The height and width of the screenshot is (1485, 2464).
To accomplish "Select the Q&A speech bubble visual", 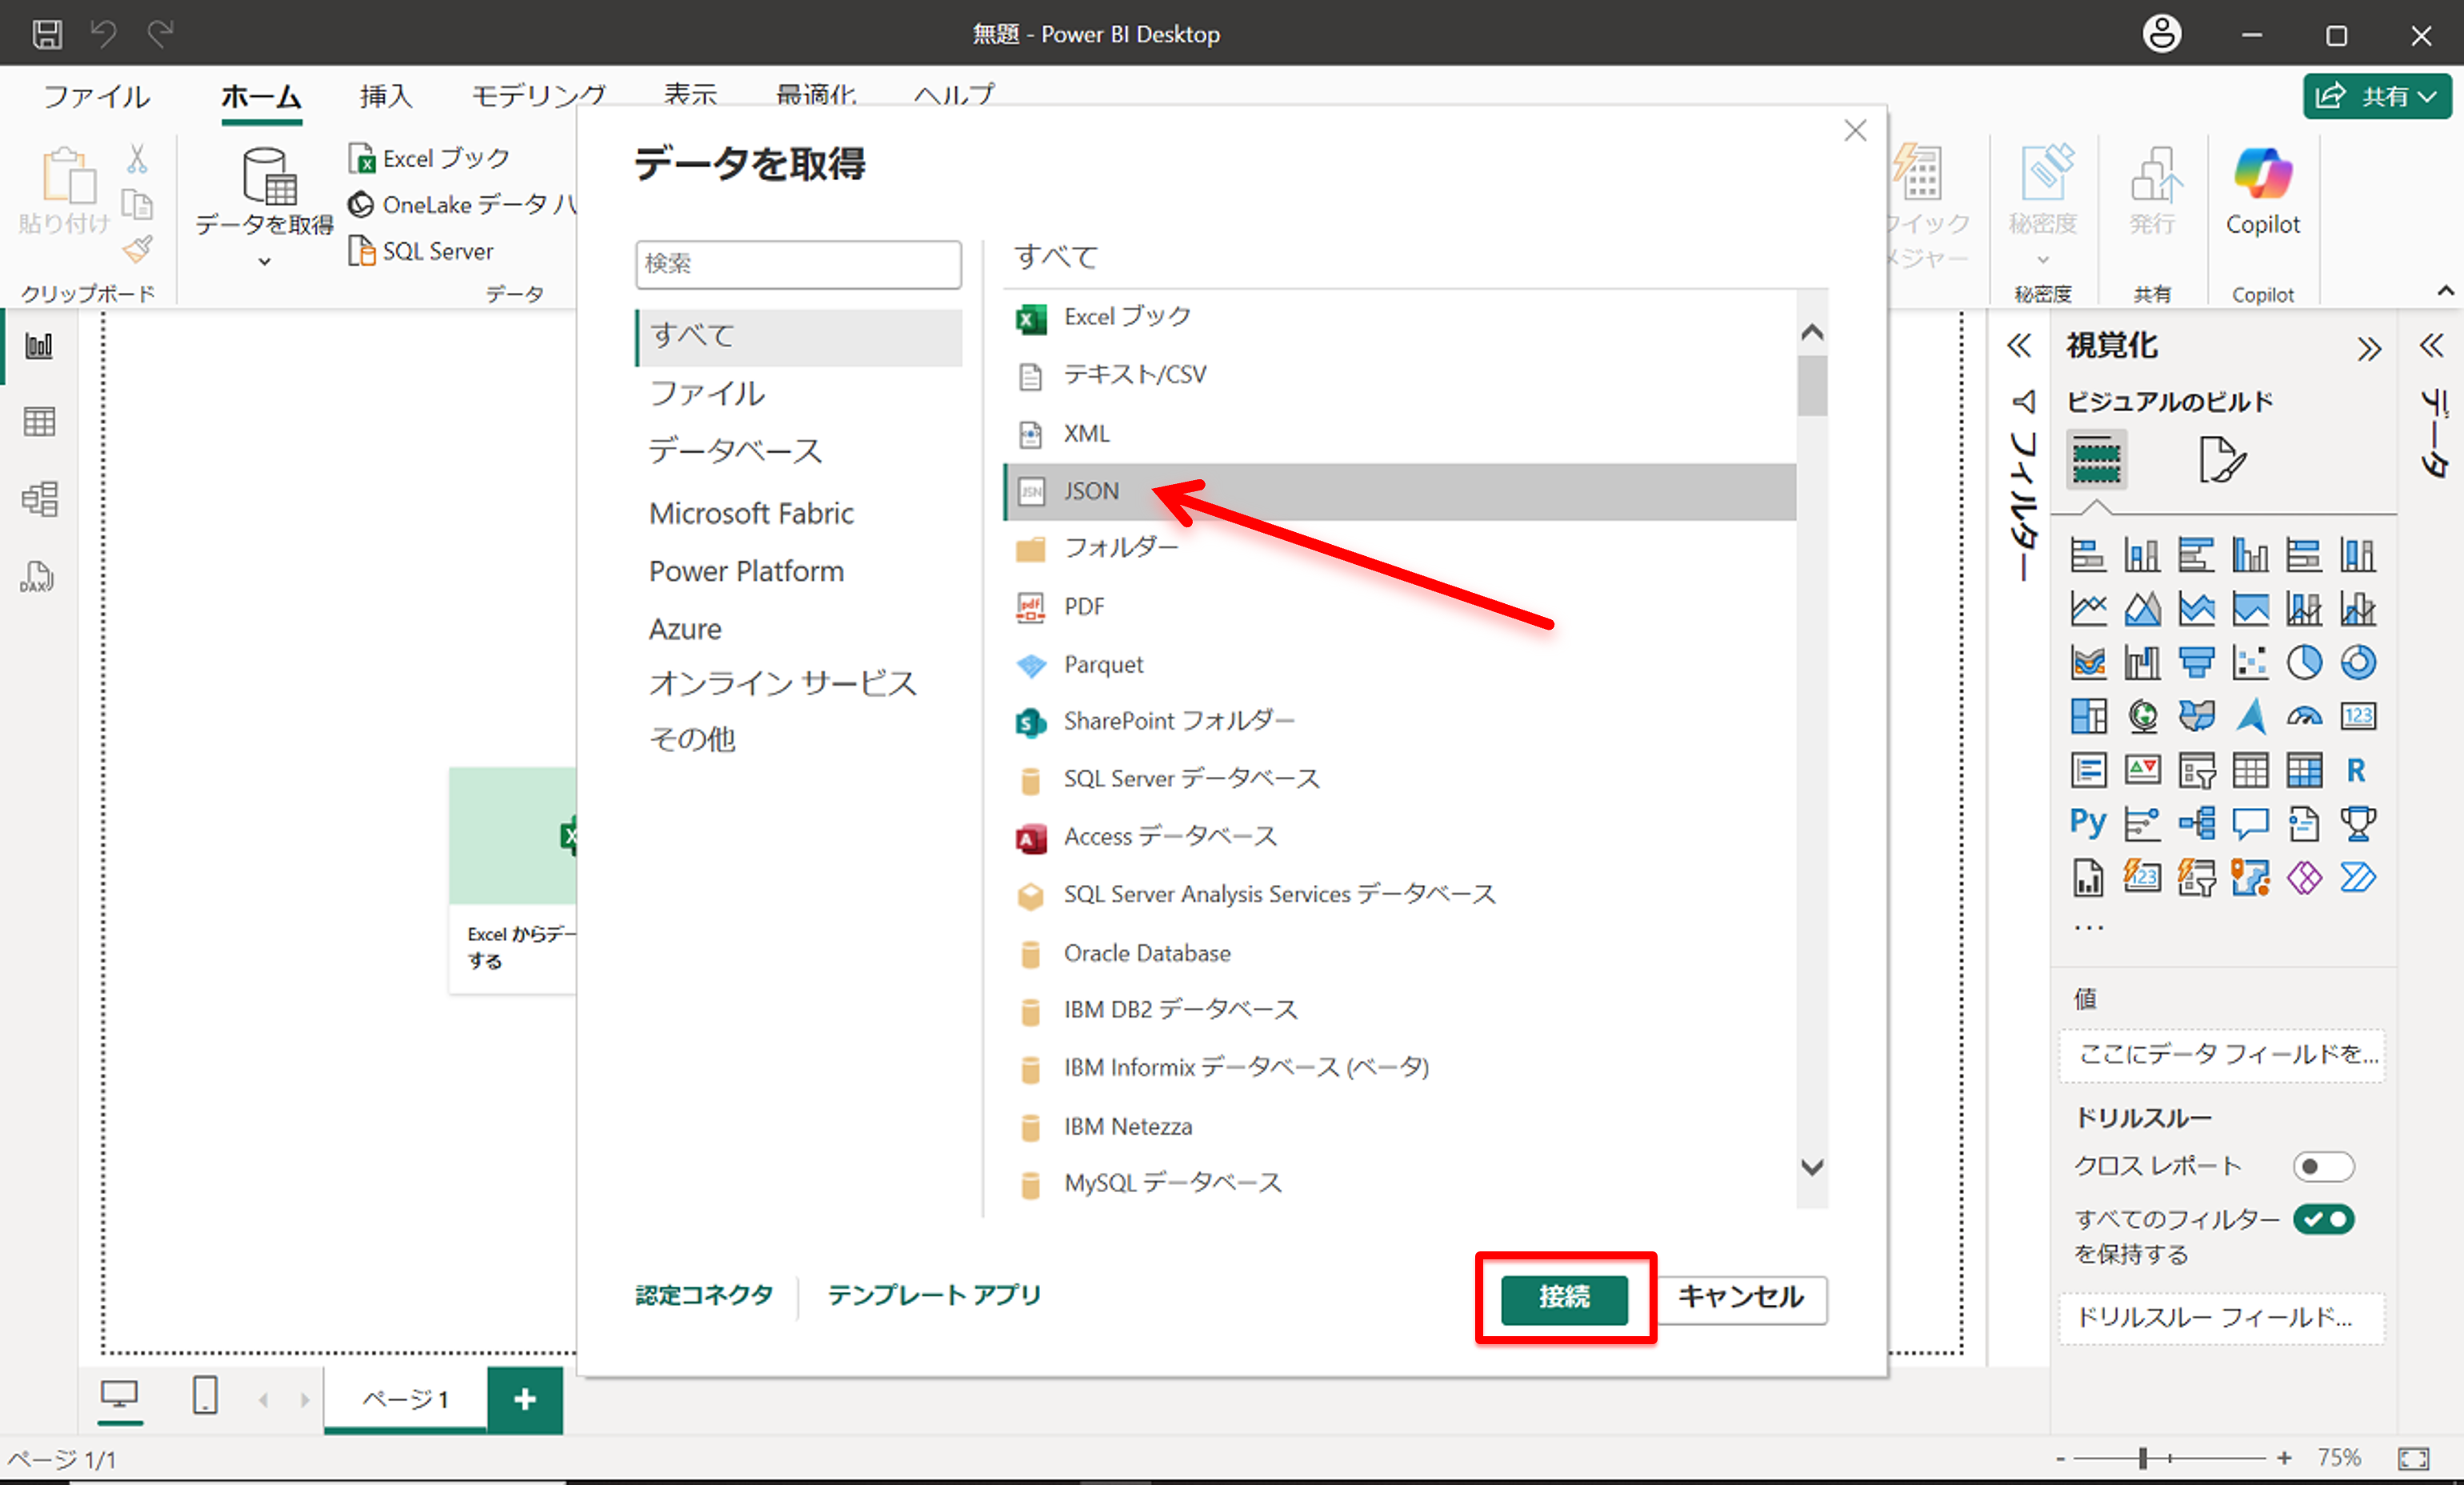I will point(2250,824).
